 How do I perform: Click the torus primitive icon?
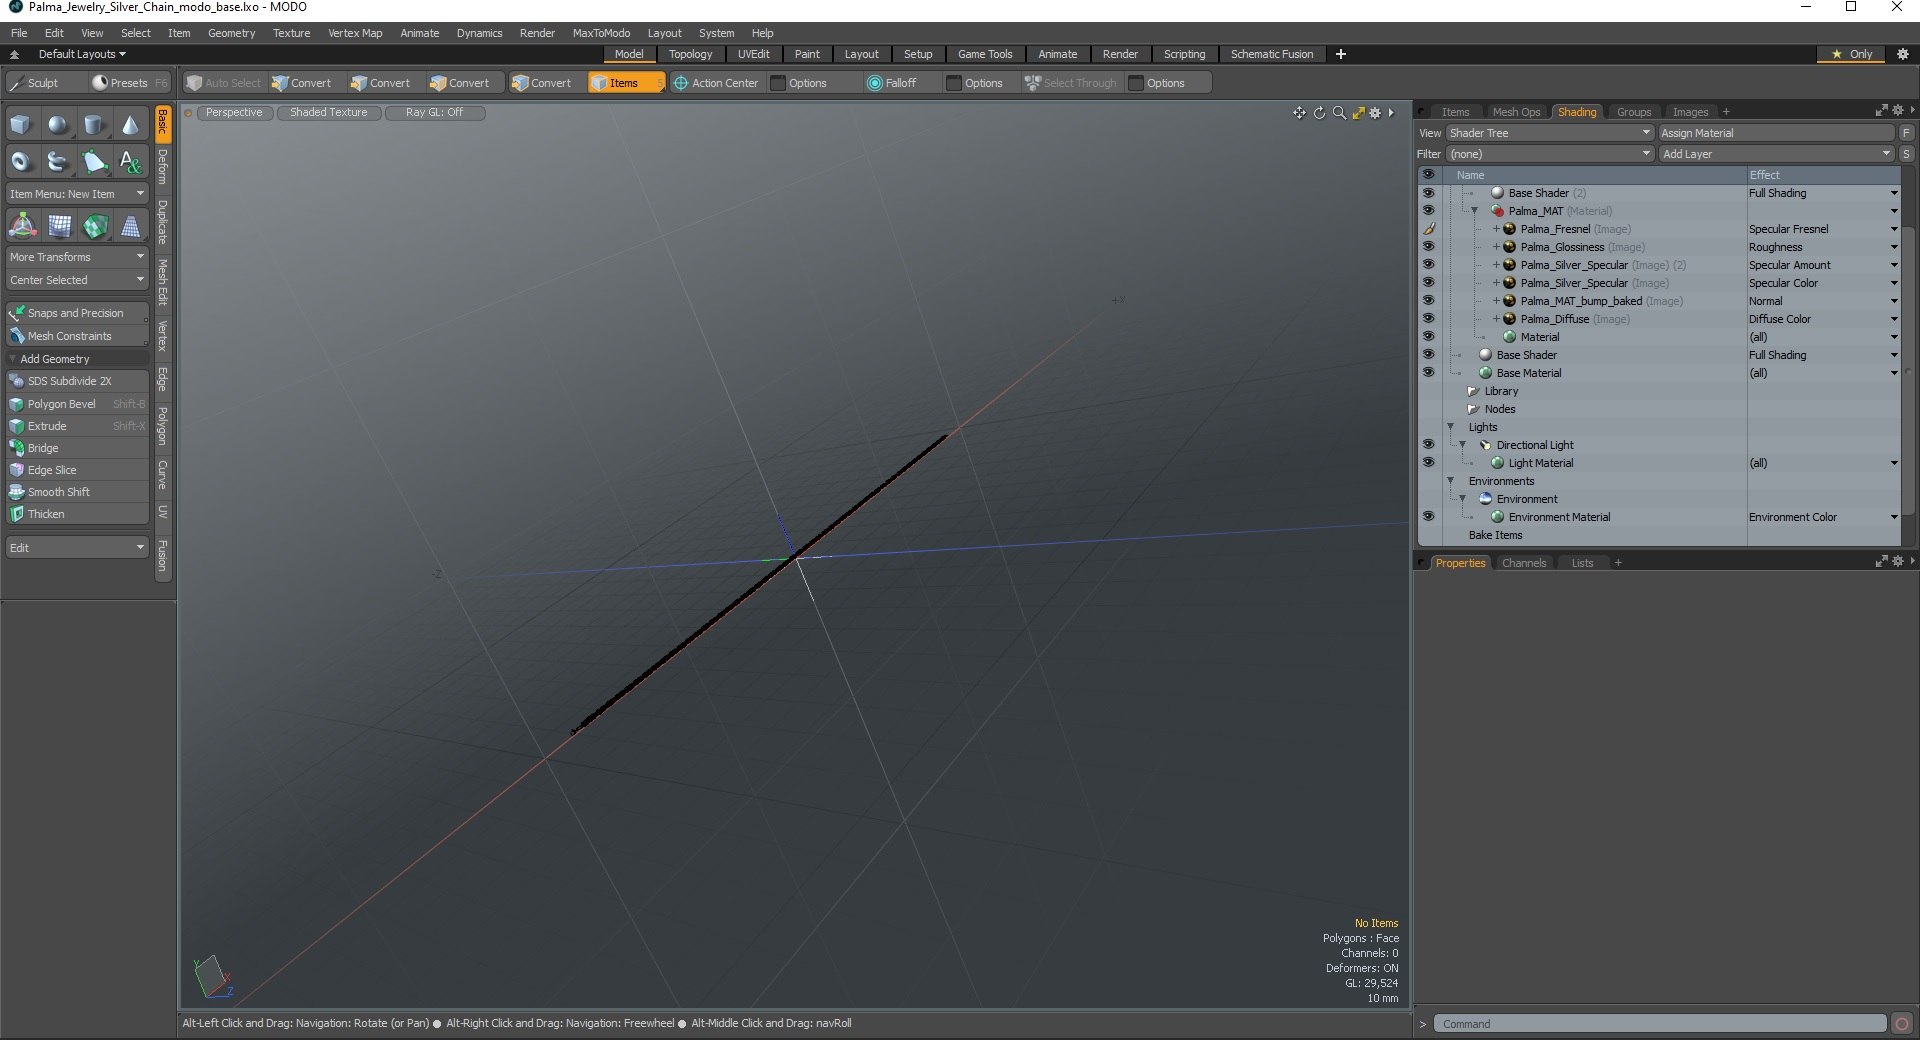click(x=21, y=161)
